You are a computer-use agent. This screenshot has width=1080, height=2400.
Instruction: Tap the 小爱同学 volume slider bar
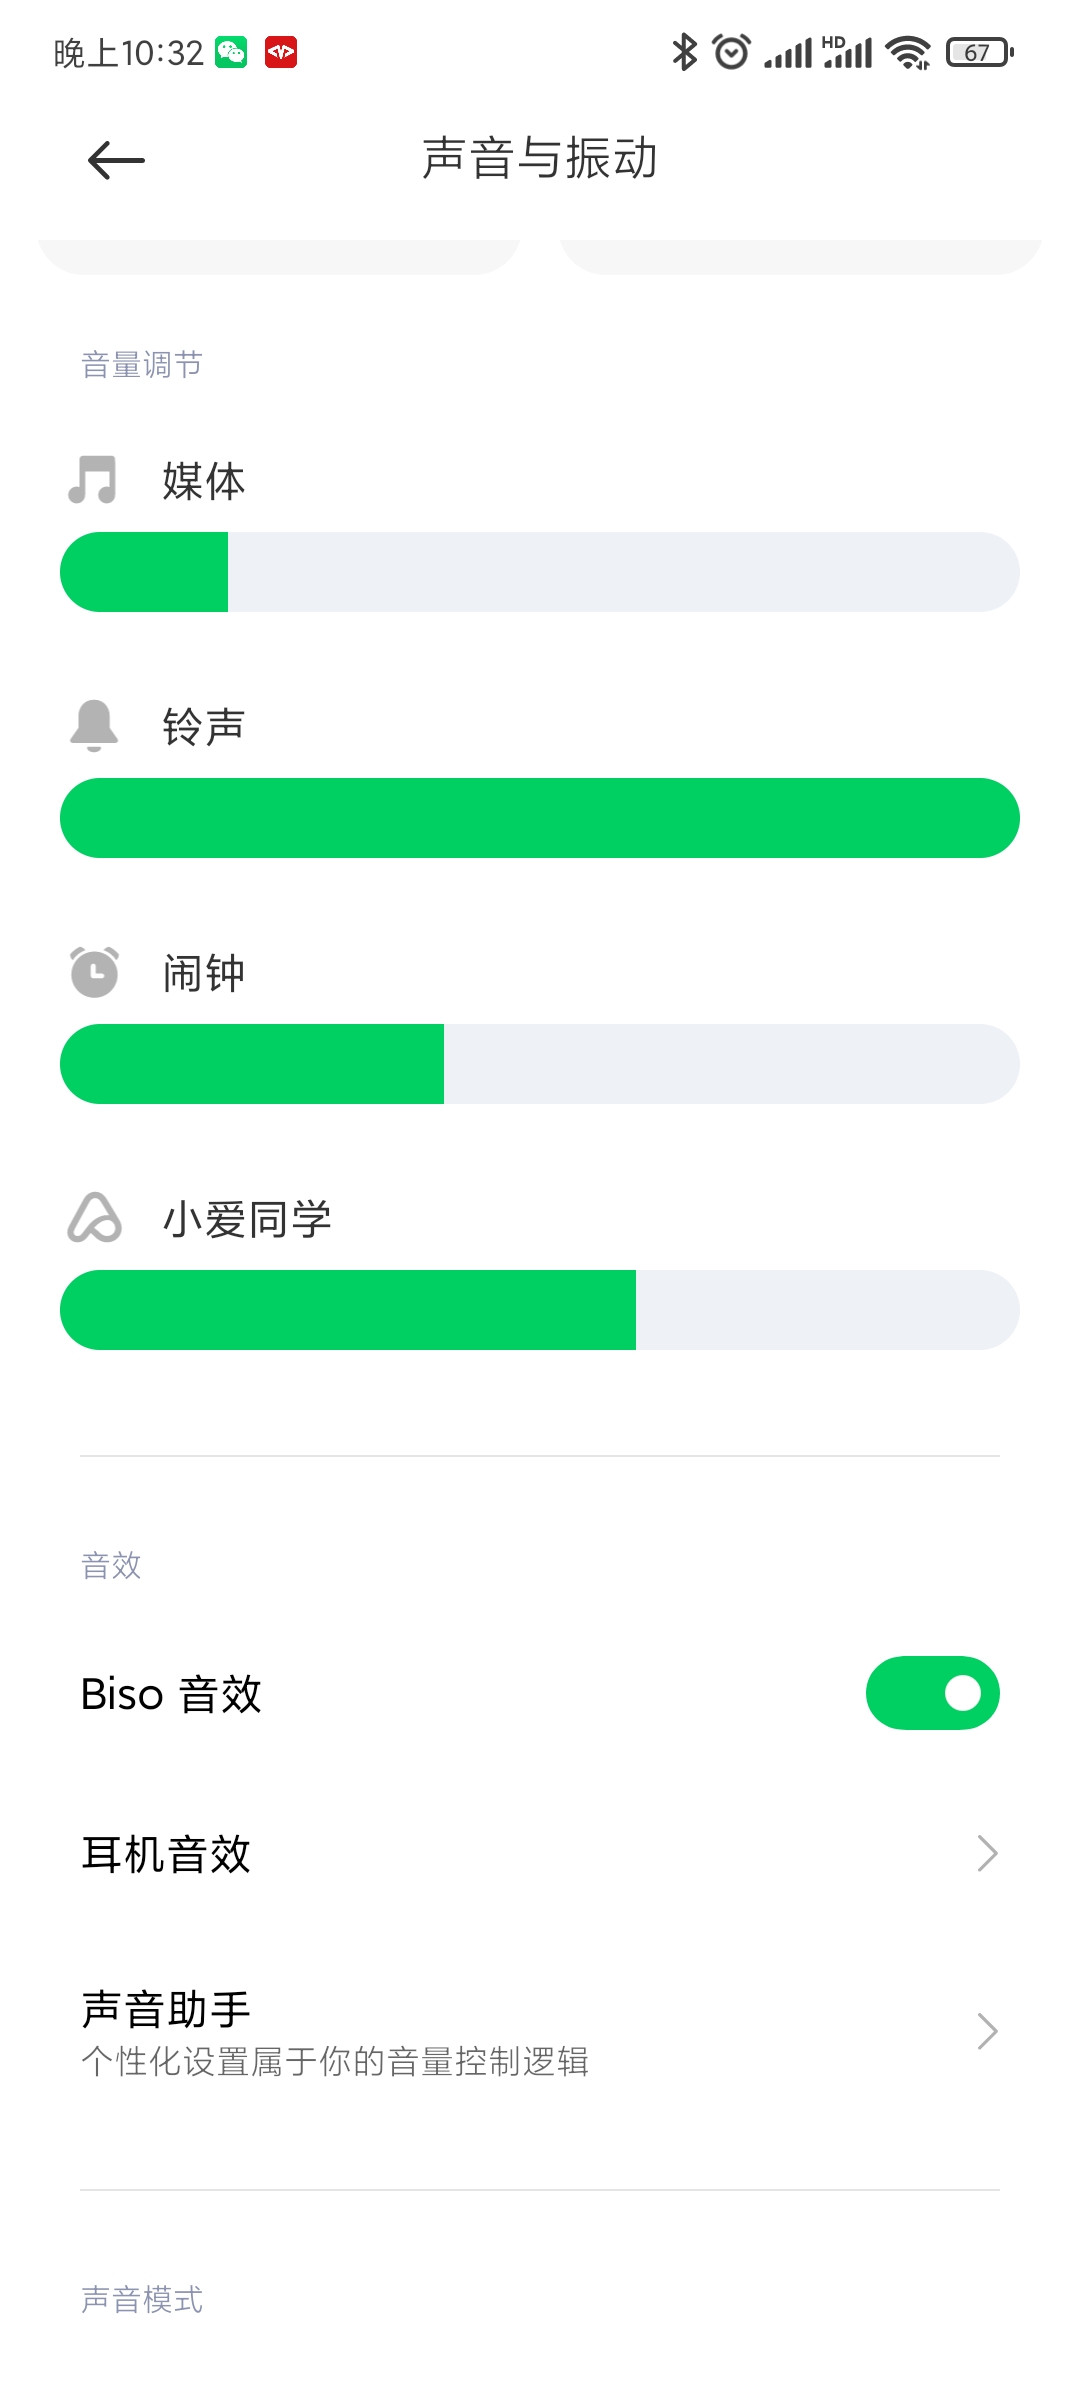tap(540, 1310)
